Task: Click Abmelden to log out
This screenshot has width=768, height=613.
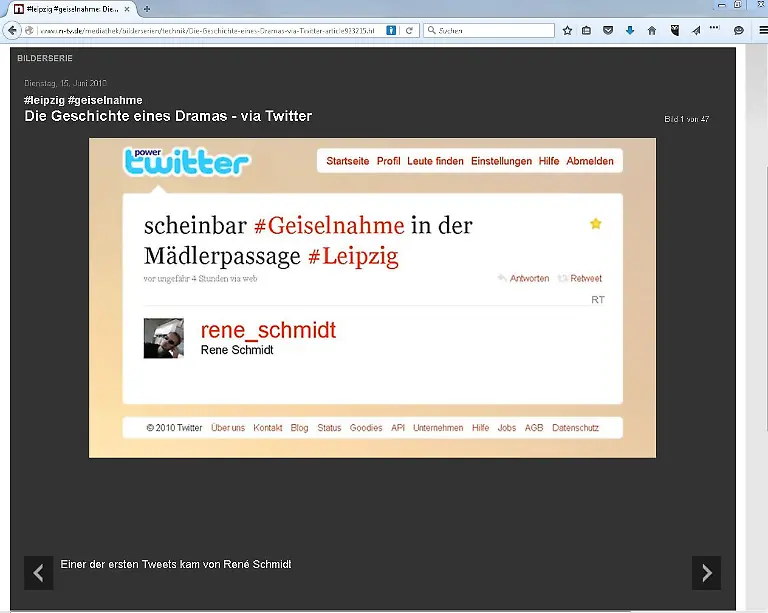Action: tap(590, 161)
